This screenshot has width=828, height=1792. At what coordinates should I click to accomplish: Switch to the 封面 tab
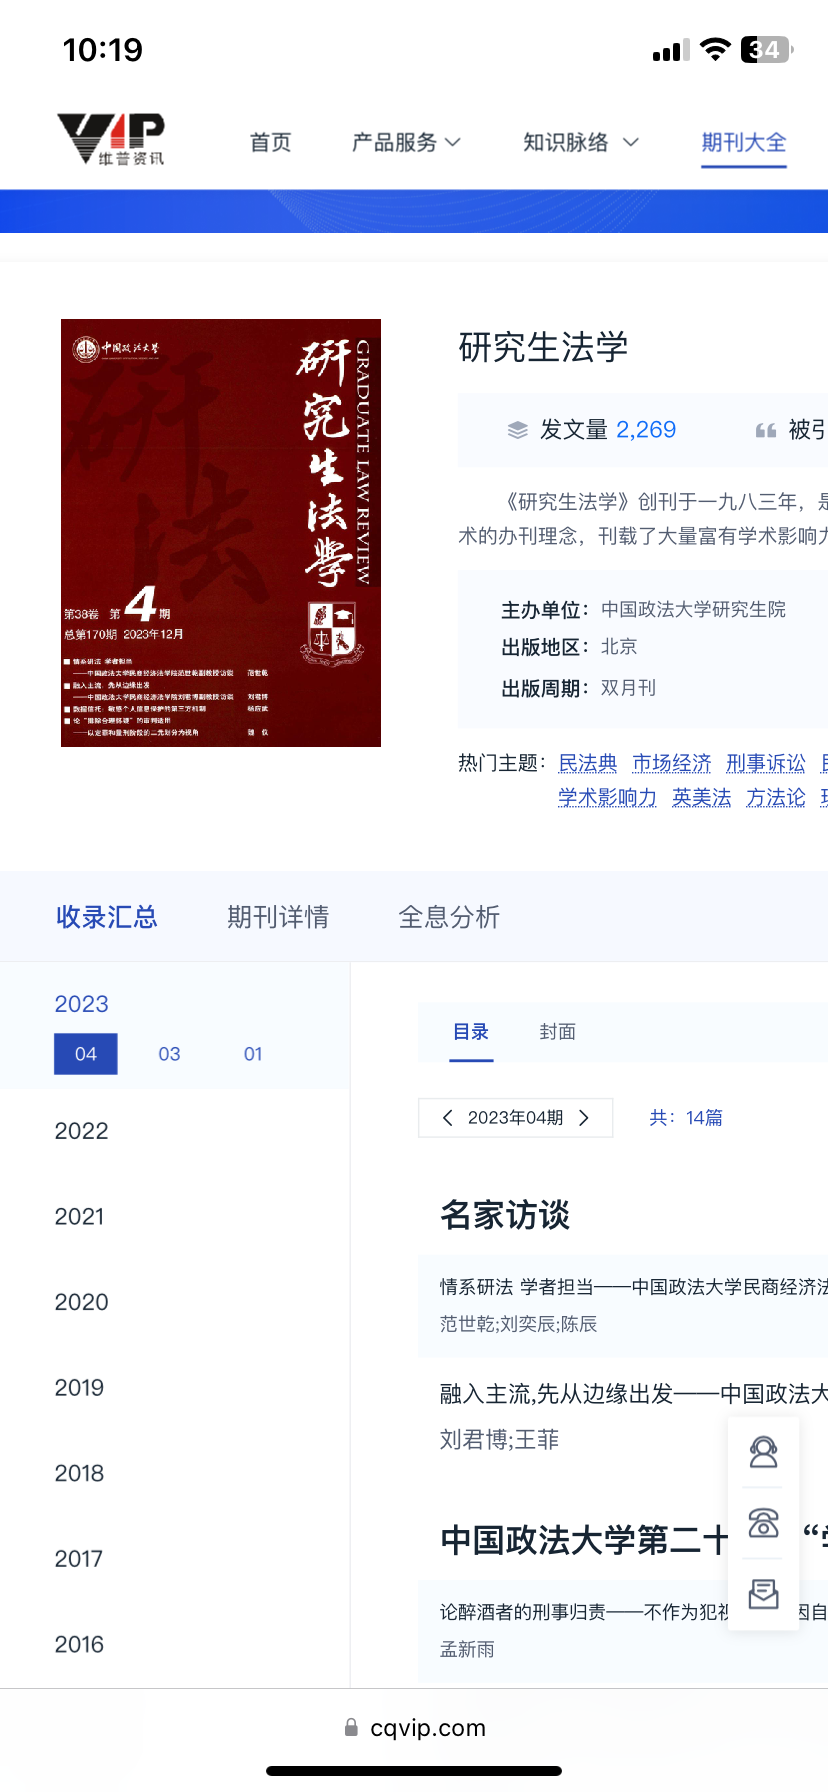557,1032
